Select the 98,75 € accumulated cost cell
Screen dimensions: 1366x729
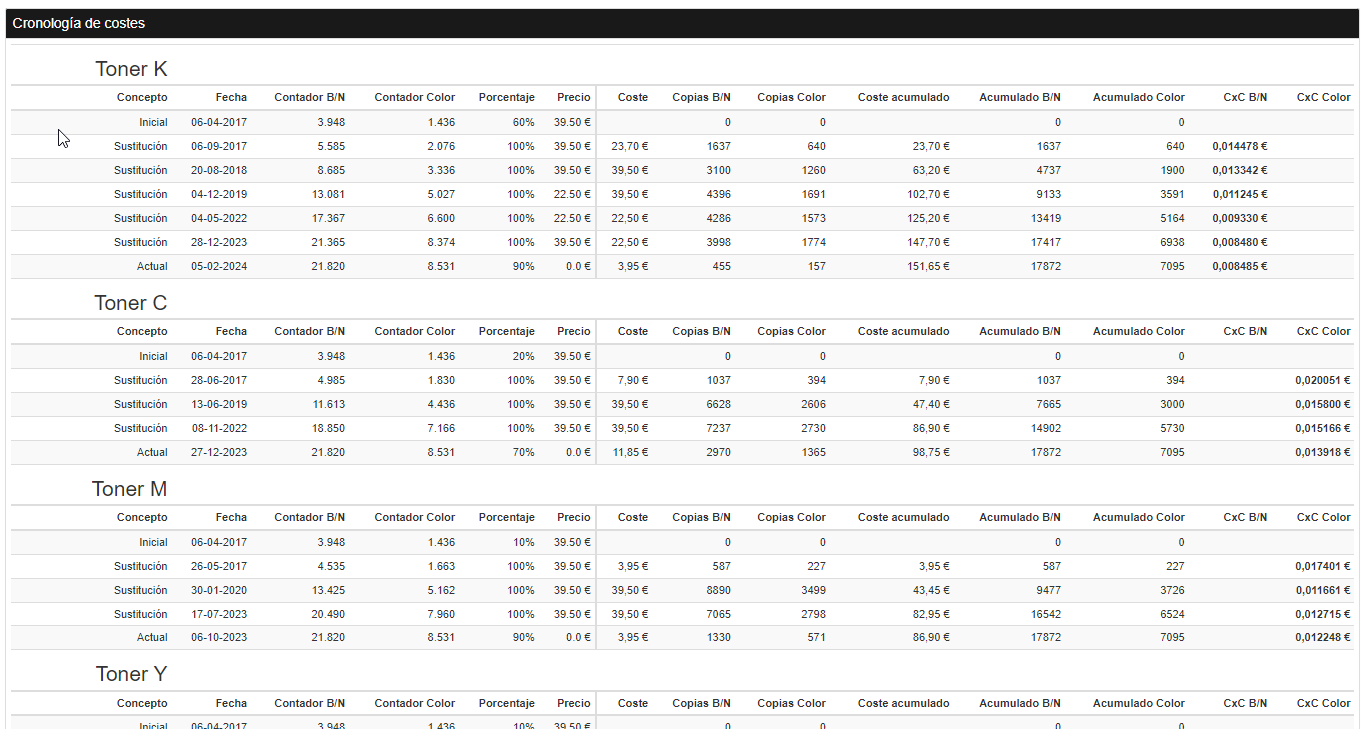927,452
